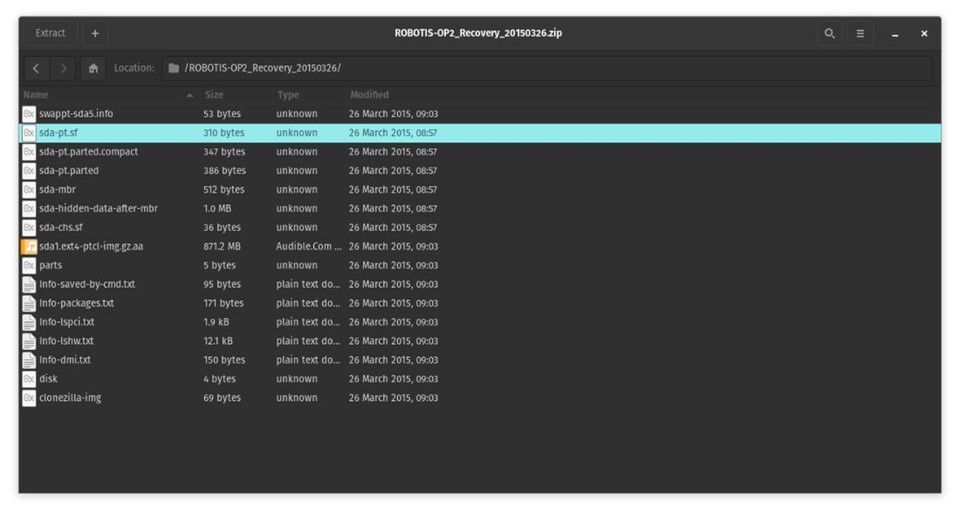Click the Location path input field
Viewport: 960px width, 514px height.
(548, 68)
